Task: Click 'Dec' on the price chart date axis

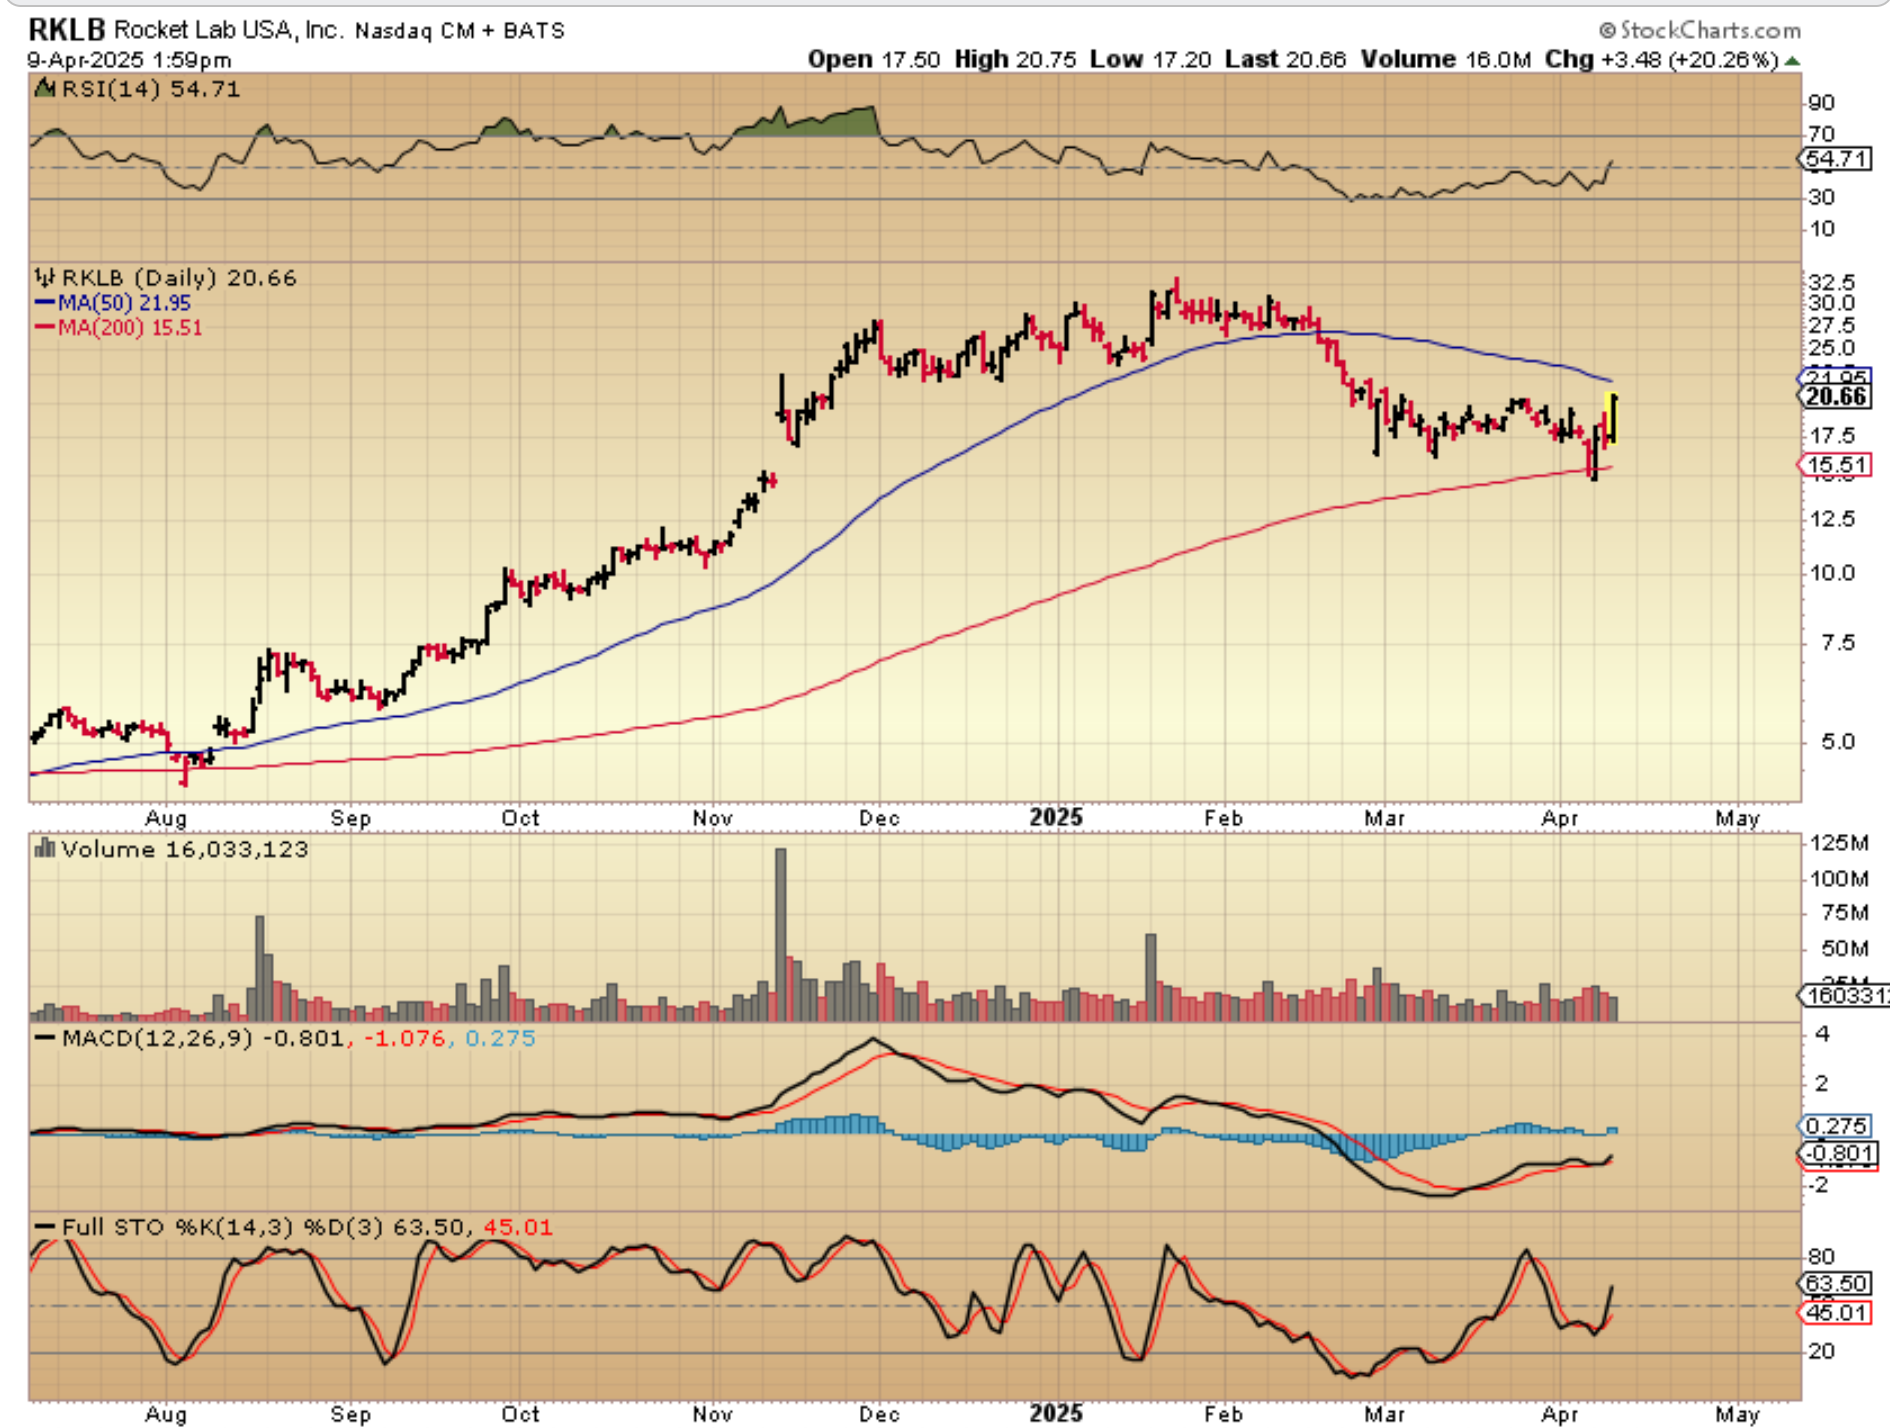Action: (879, 818)
